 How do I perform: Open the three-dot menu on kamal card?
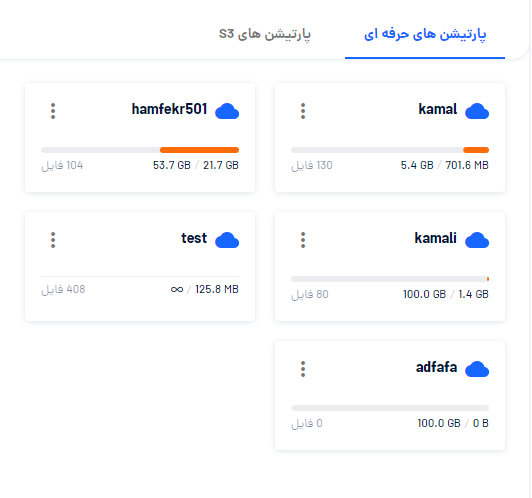click(x=303, y=111)
